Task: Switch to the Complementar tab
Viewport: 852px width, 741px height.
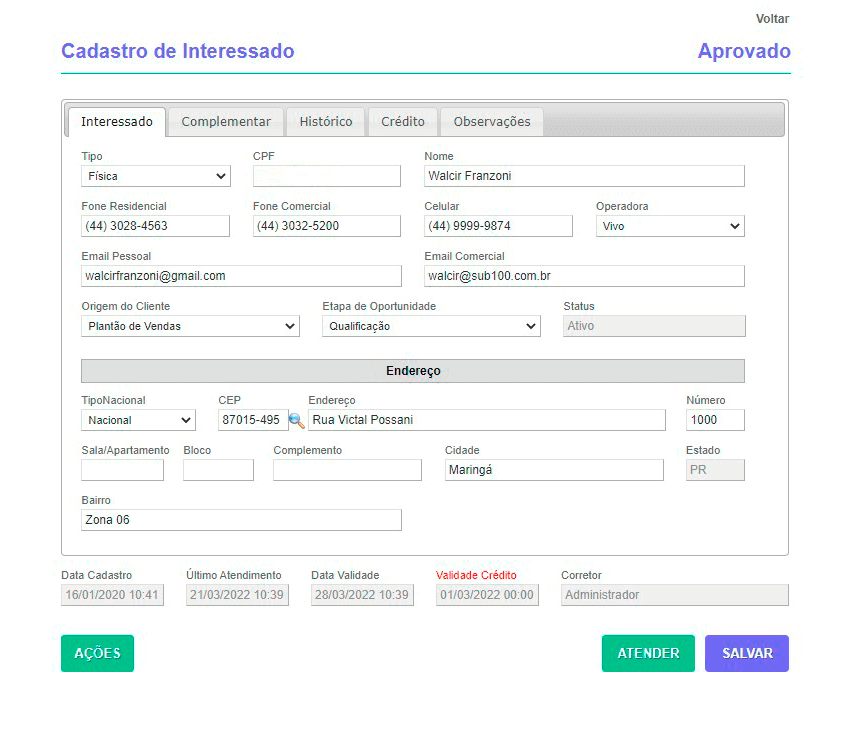Action: (x=225, y=121)
